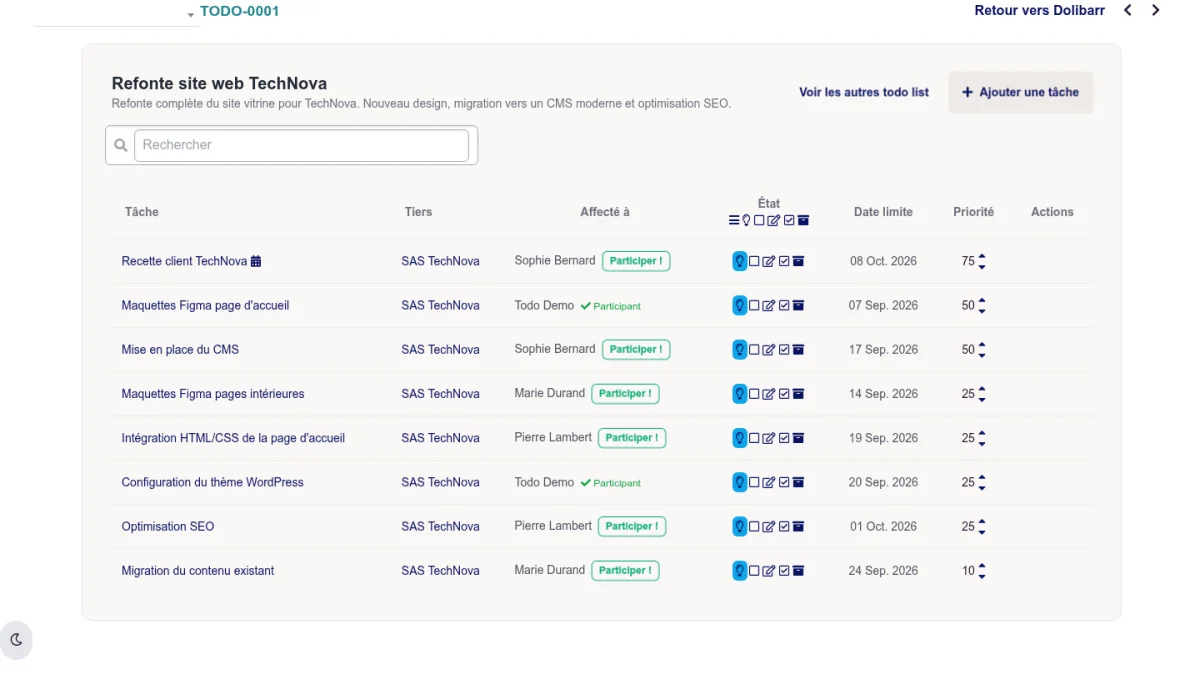The height and width of the screenshot is (680, 1200).
Task: Archive Maquettes Figma pages intérieures task
Action: [x=798, y=394]
